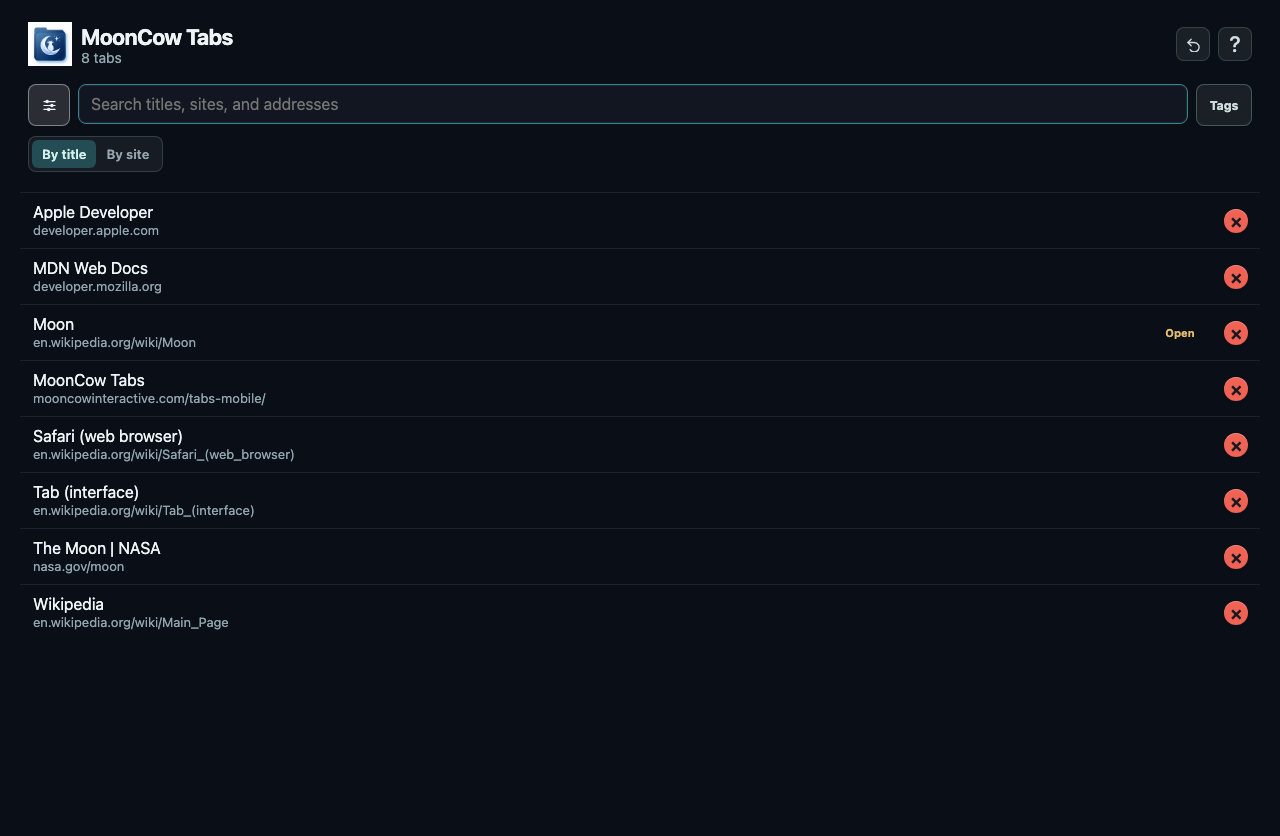Close The Moon | NASA tab
The image size is (1280, 836).
[1236, 557]
